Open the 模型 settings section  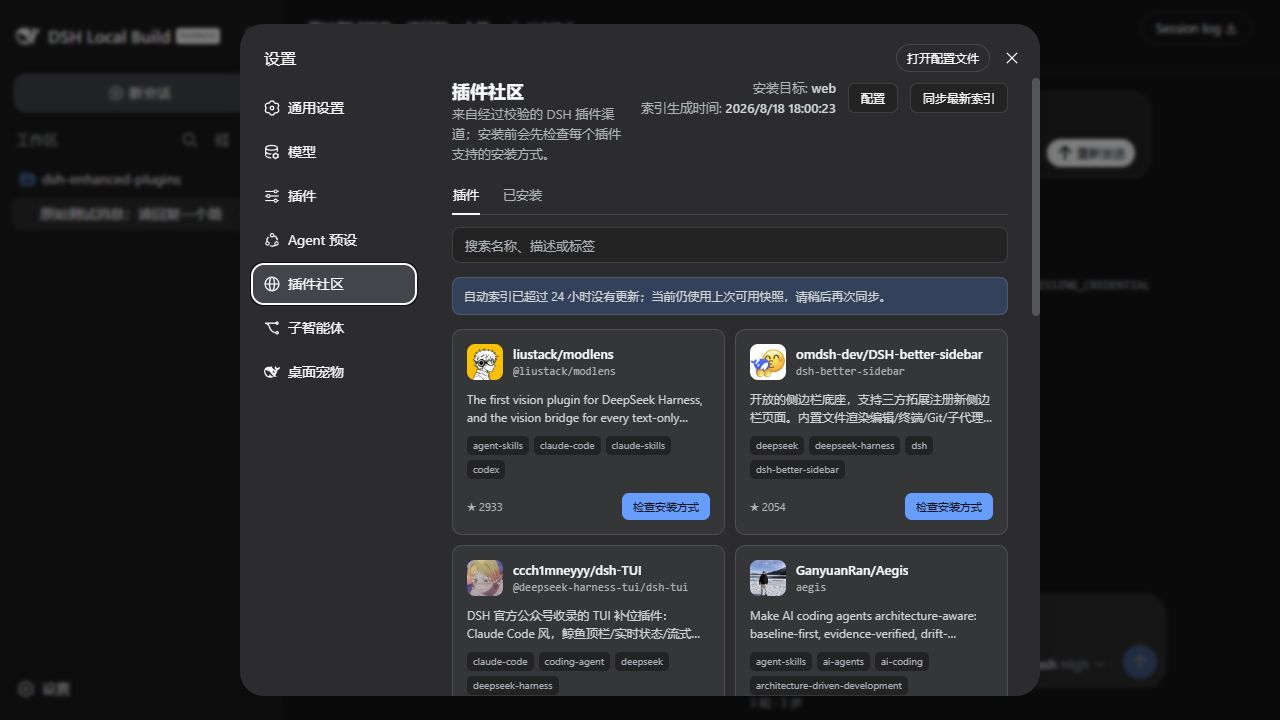334,152
